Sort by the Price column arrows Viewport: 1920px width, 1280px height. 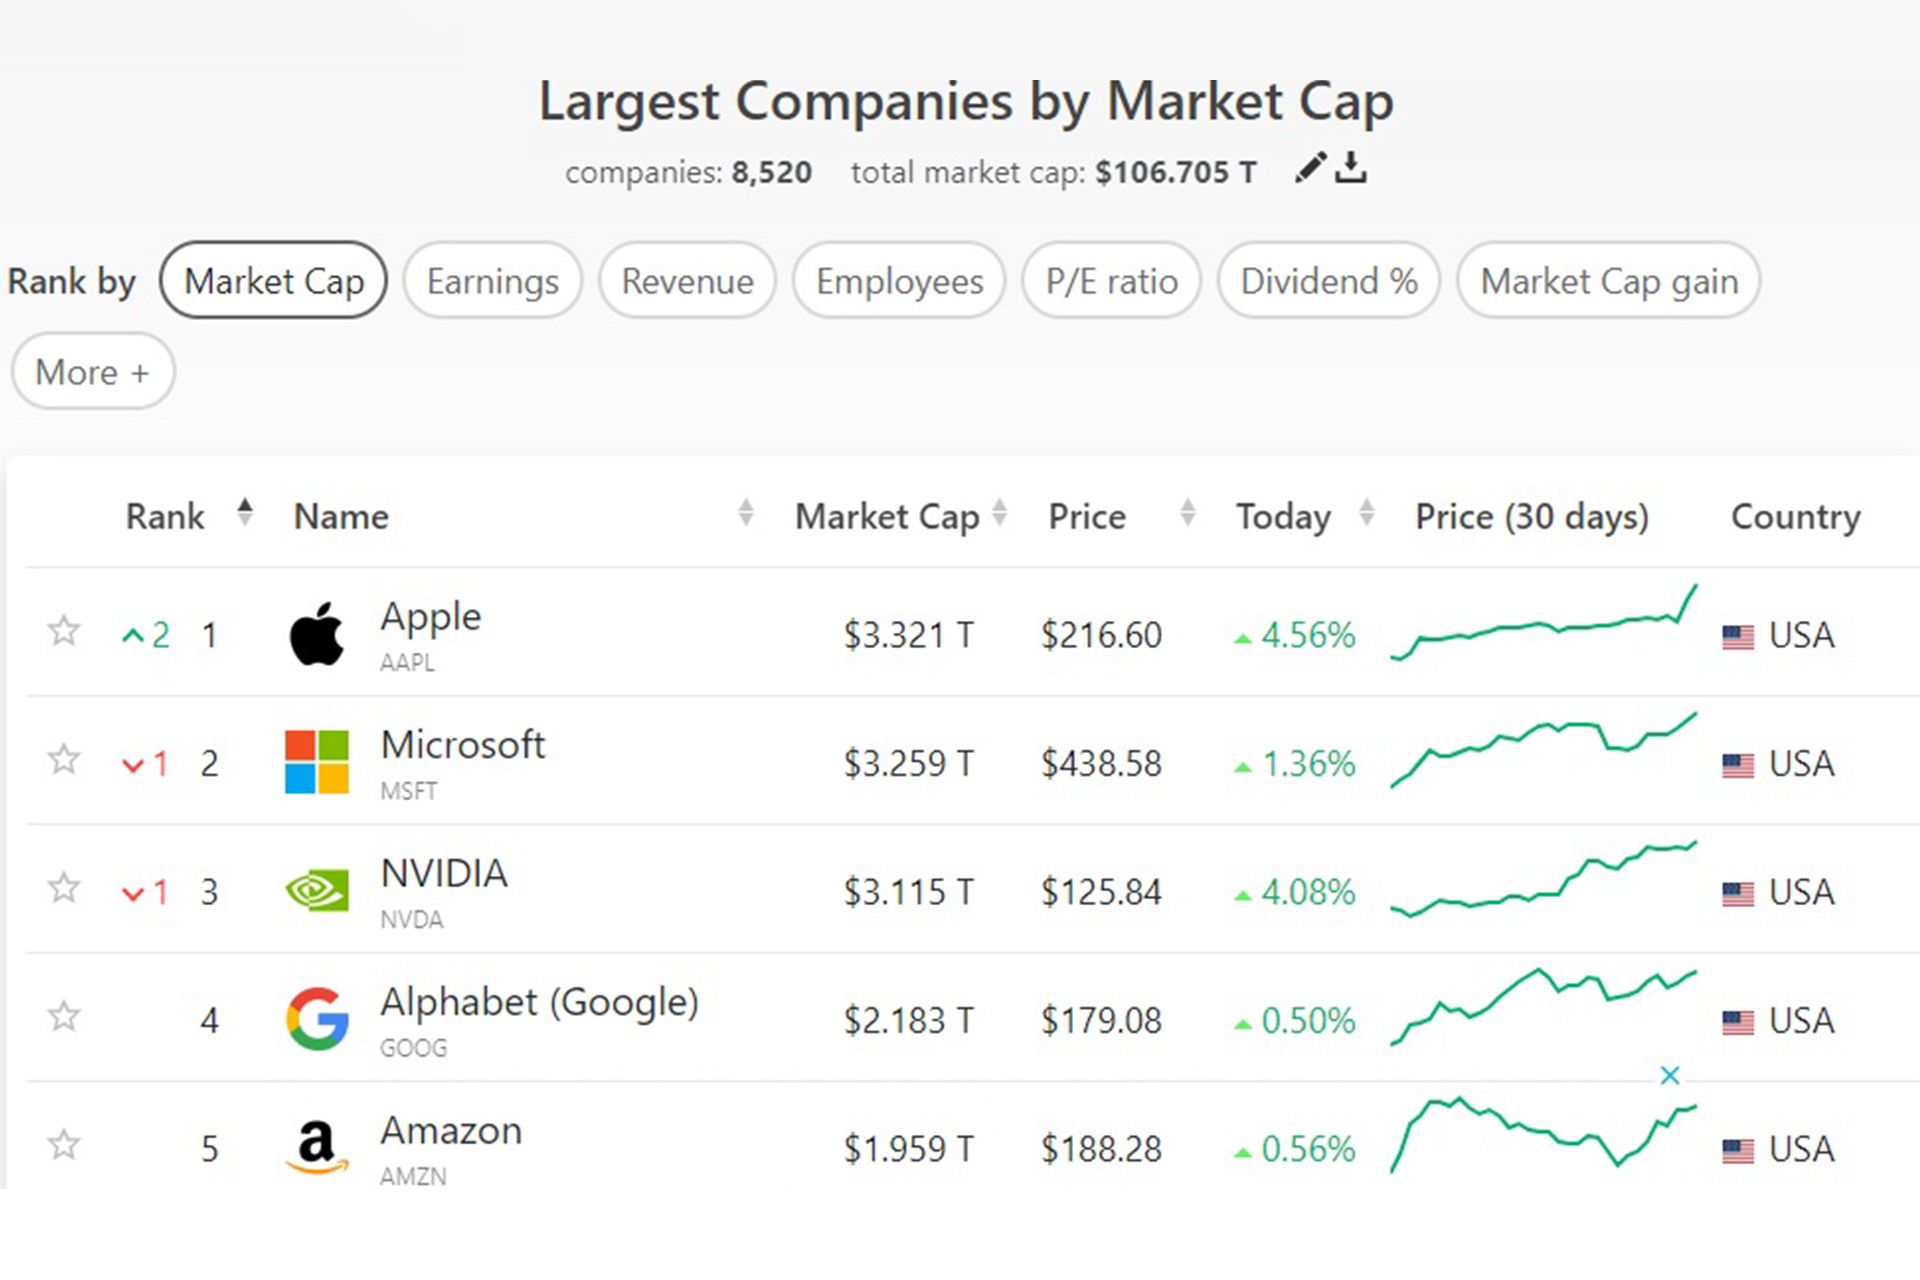pyautogui.click(x=1187, y=514)
